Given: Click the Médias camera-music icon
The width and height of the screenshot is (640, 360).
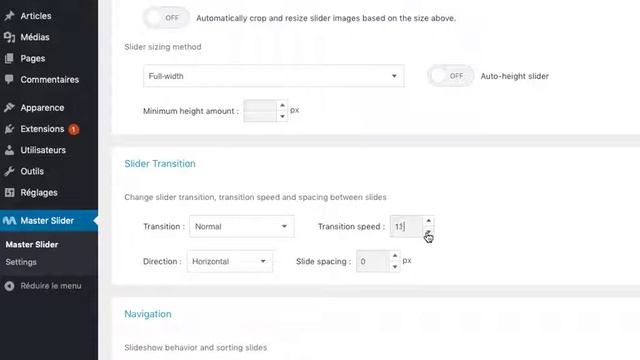Looking at the screenshot, I should coord(9,37).
